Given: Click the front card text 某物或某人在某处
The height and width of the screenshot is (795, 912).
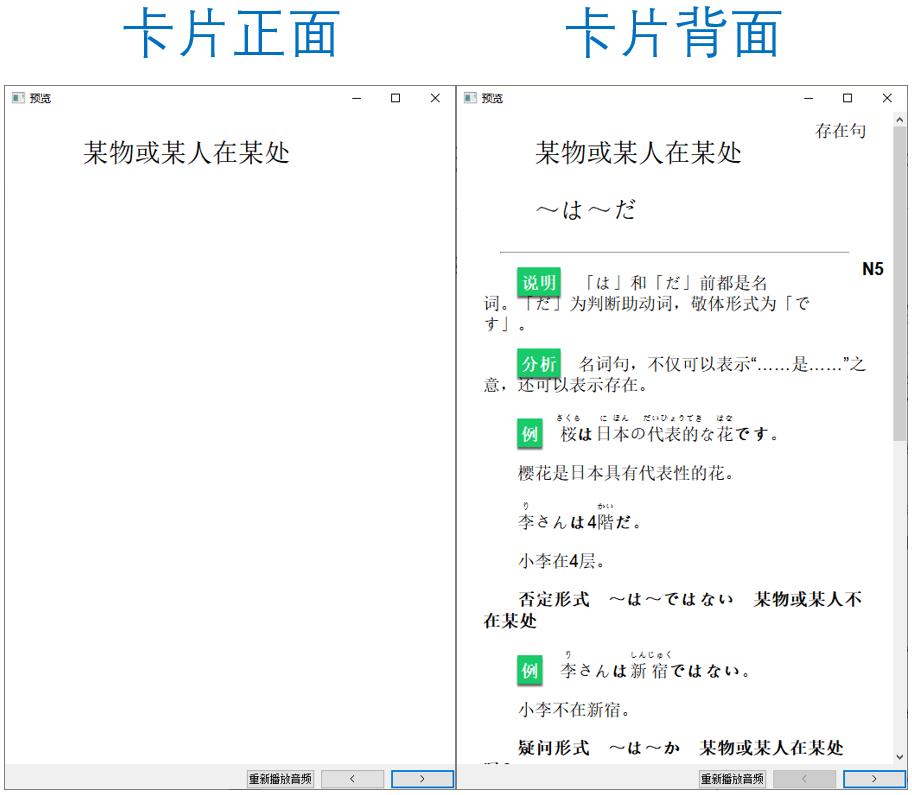Looking at the screenshot, I should pos(186,153).
